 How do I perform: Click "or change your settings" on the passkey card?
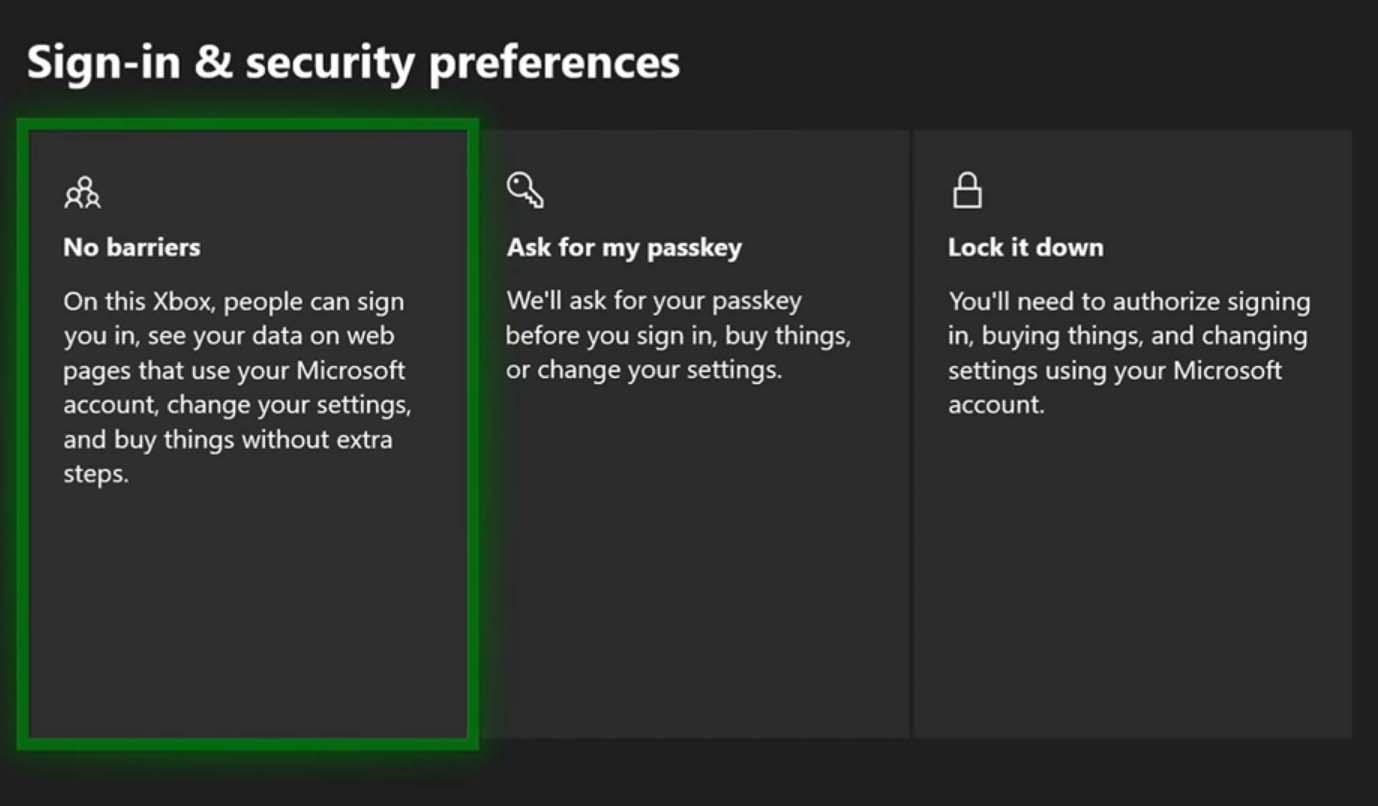click(x=643, y=370)
